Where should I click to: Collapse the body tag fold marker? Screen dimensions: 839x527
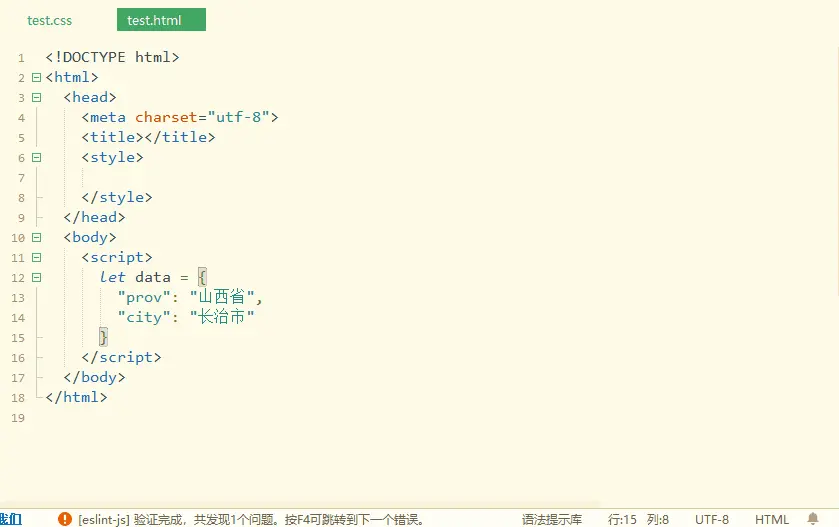point(37,237)
